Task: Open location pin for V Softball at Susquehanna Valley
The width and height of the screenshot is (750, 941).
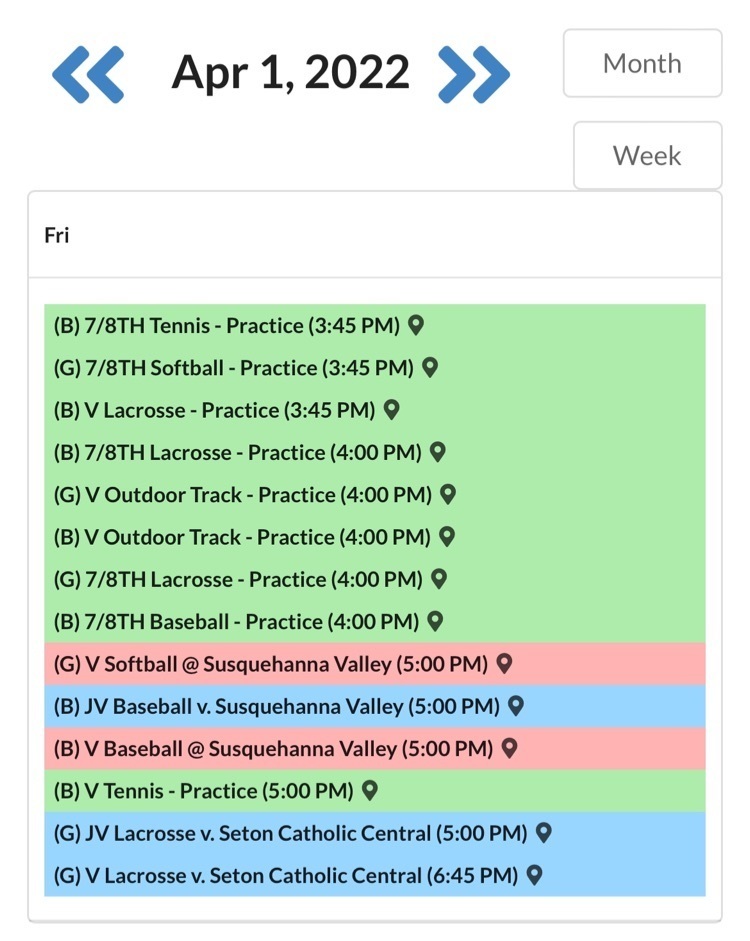Action: tap(503, 663)
